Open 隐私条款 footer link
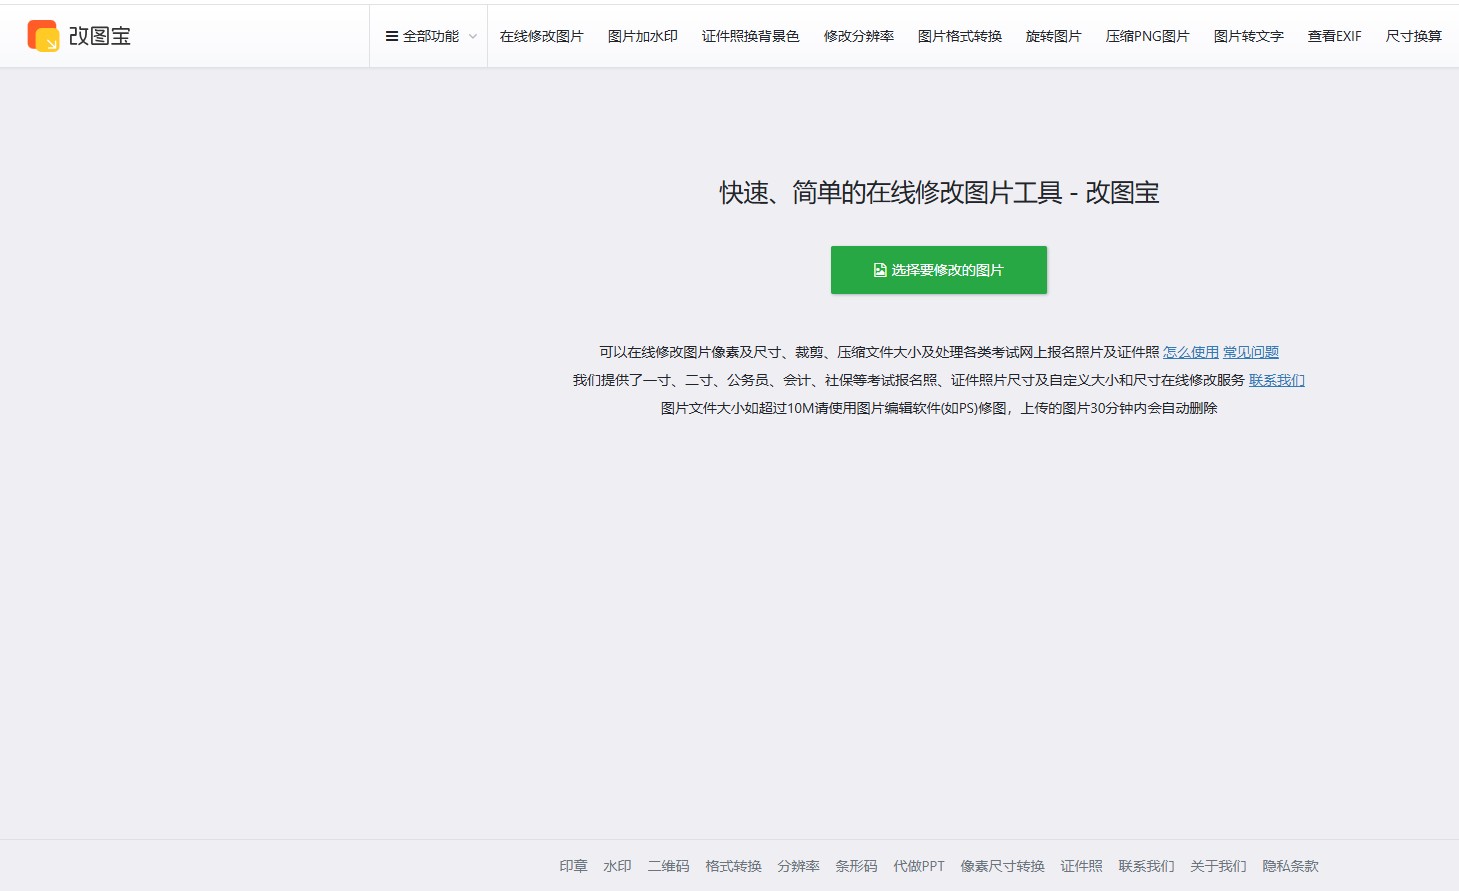1459x891 pixels. (1290, 866)
